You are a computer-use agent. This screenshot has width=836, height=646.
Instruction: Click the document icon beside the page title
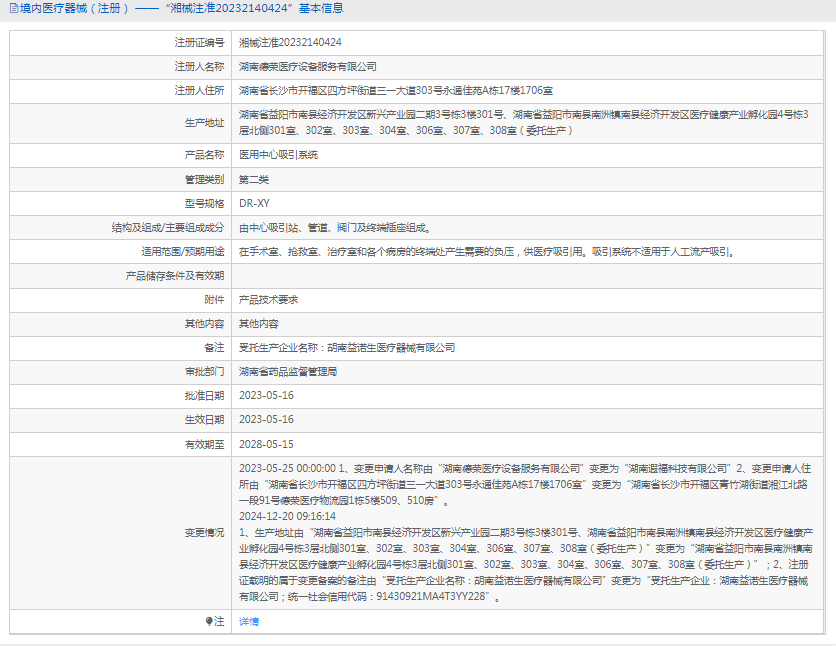click(14, 9)
